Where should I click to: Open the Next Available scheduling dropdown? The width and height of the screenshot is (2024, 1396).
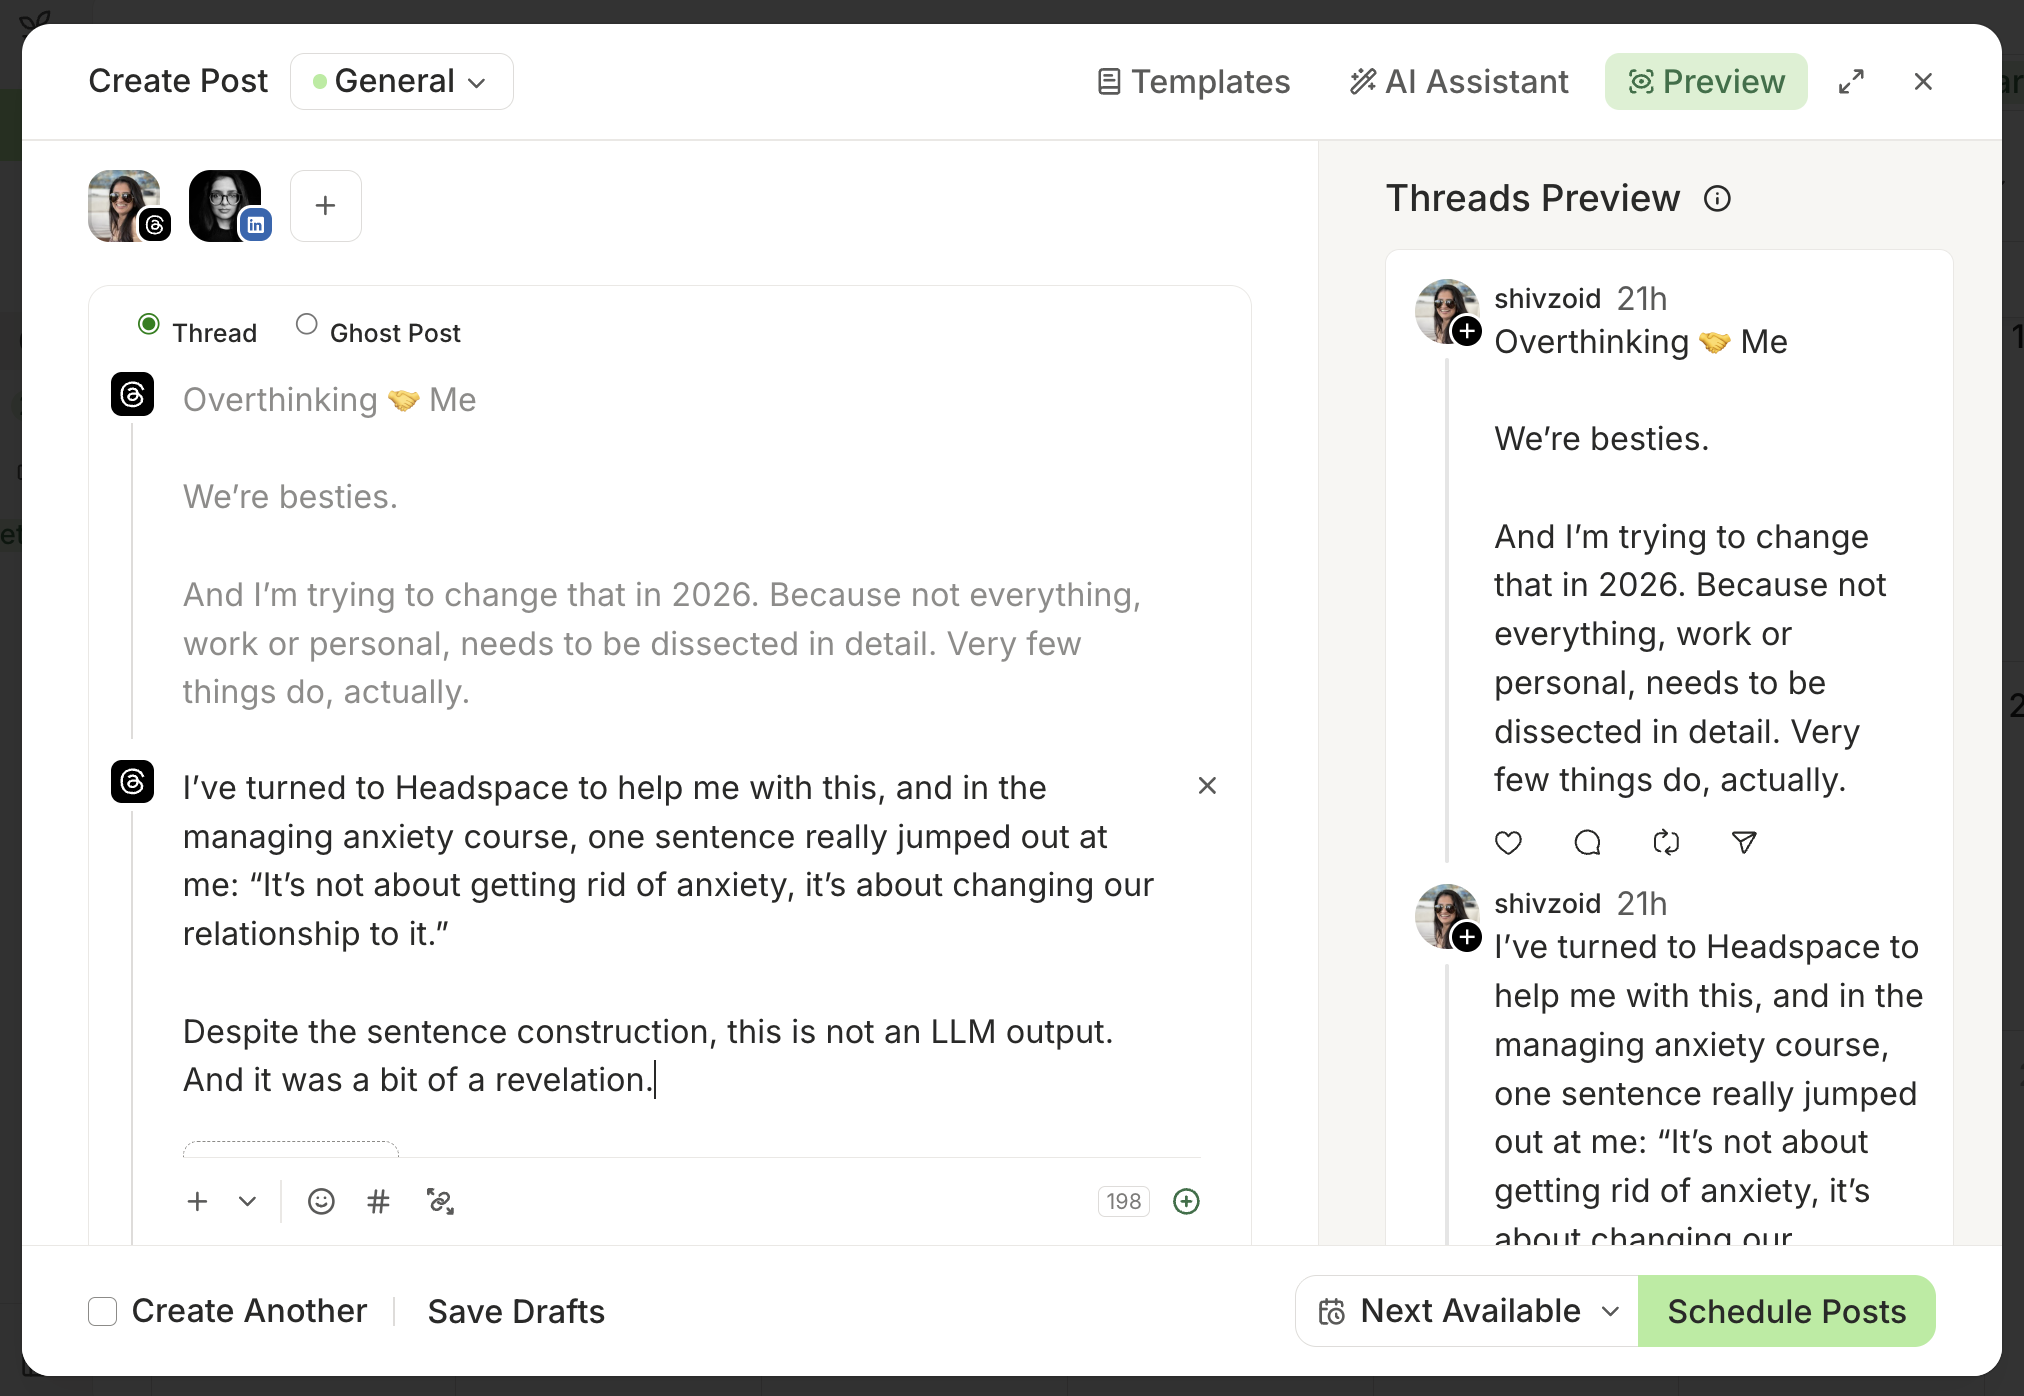coord(1467,1312)
